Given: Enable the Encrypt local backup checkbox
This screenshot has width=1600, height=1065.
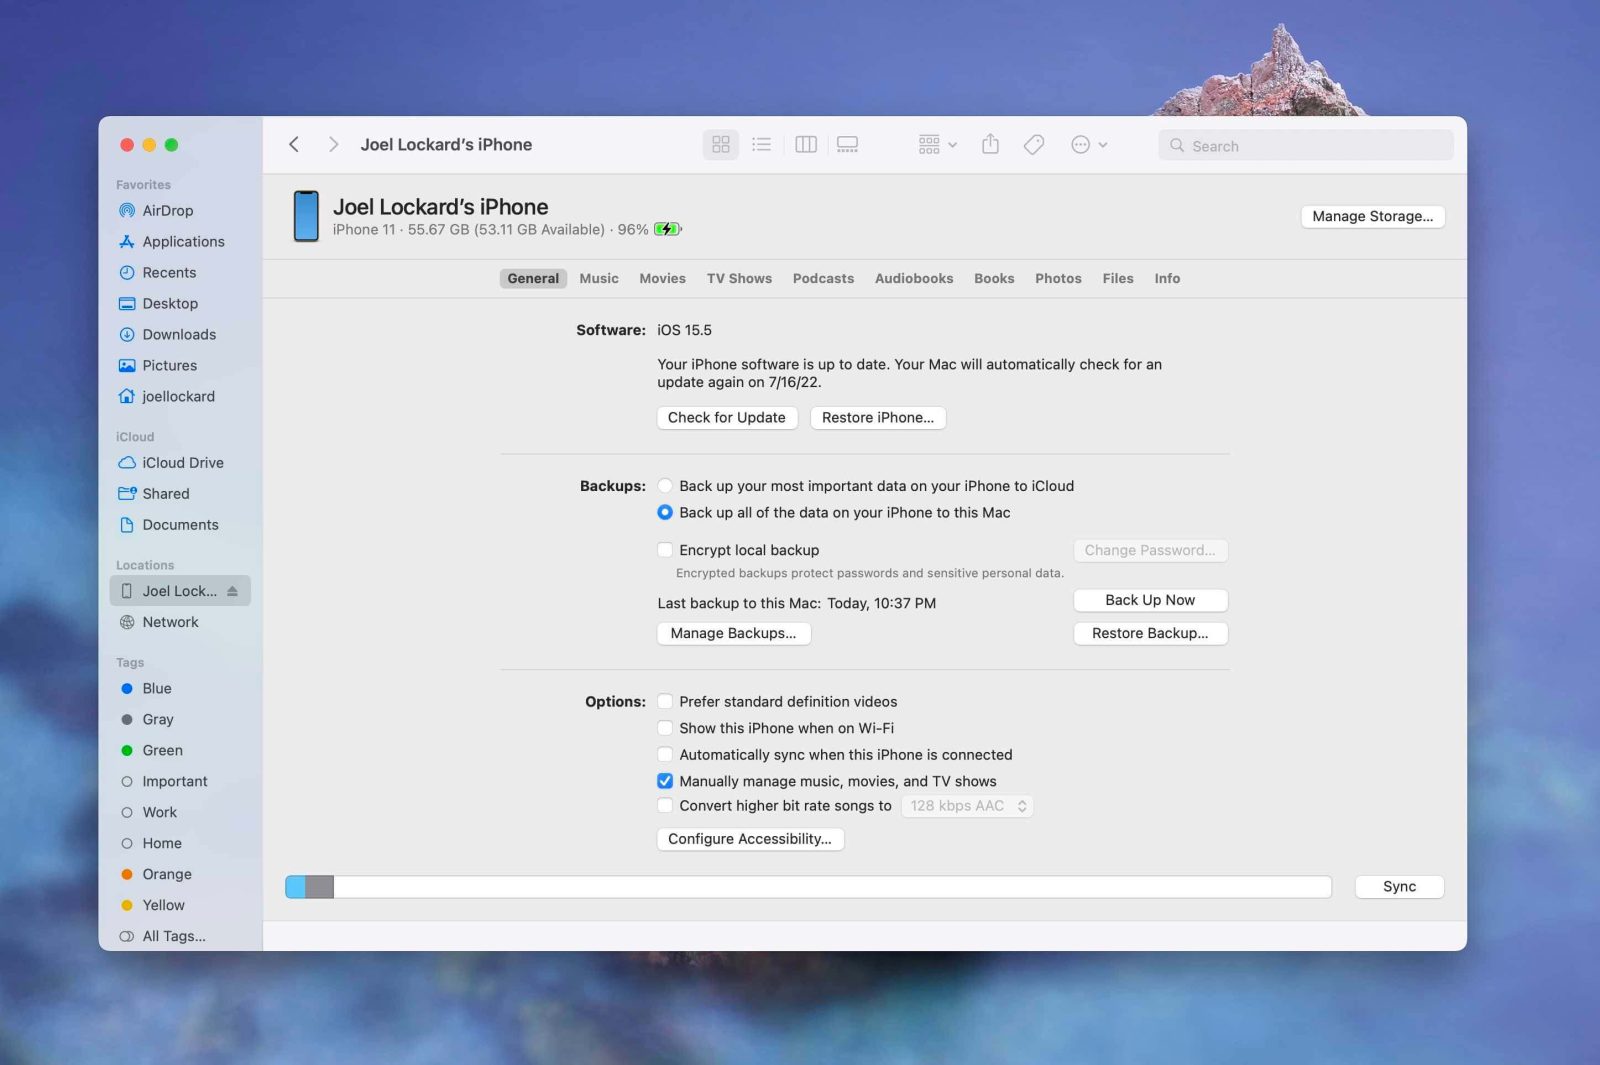Looking at the screenshot, I should 665,549.
